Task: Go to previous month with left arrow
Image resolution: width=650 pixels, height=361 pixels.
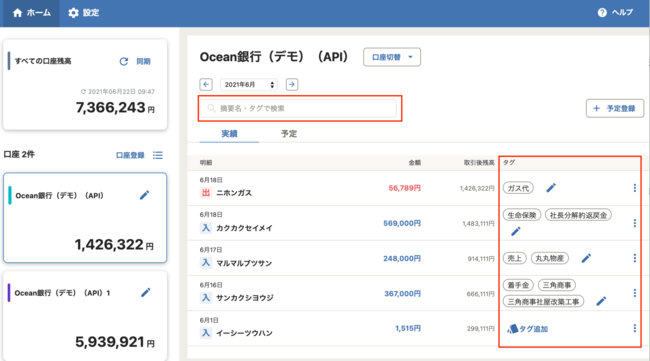Action: (206, 85)
